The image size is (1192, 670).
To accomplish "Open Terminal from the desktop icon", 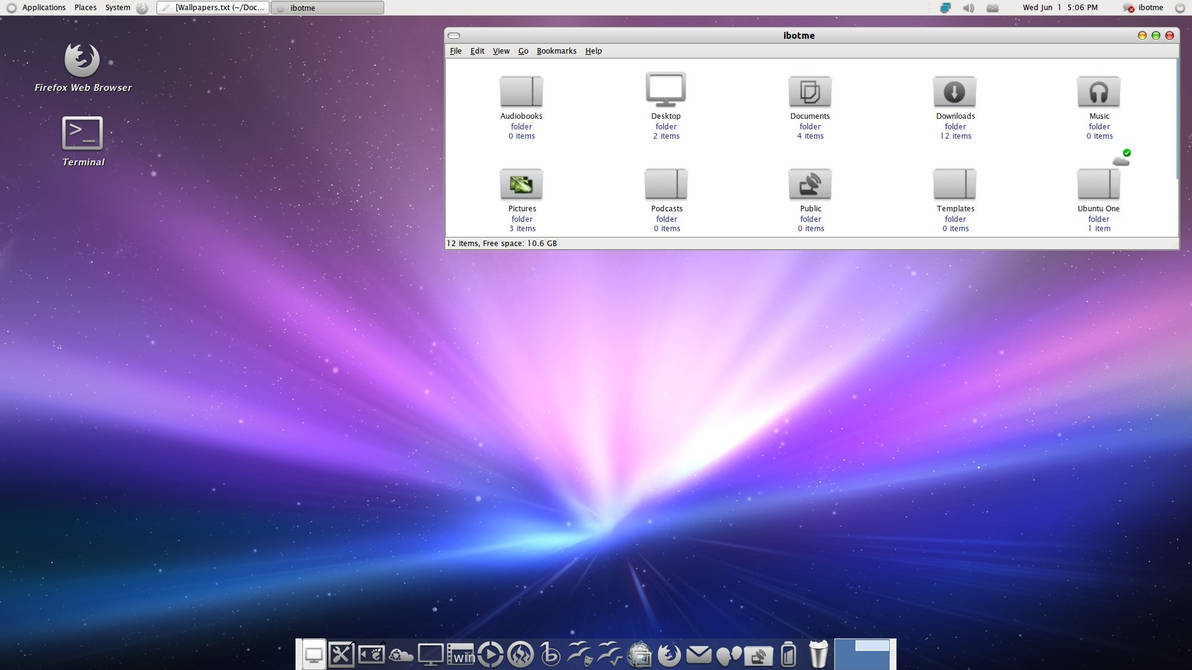I will click(81, 134).
